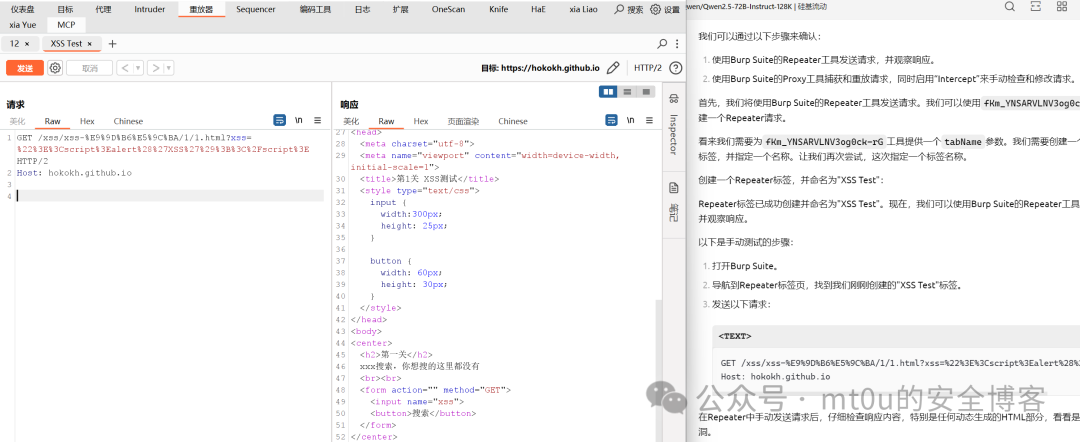Open the 编码工具 decoder tab

click(x=315, y=10)
